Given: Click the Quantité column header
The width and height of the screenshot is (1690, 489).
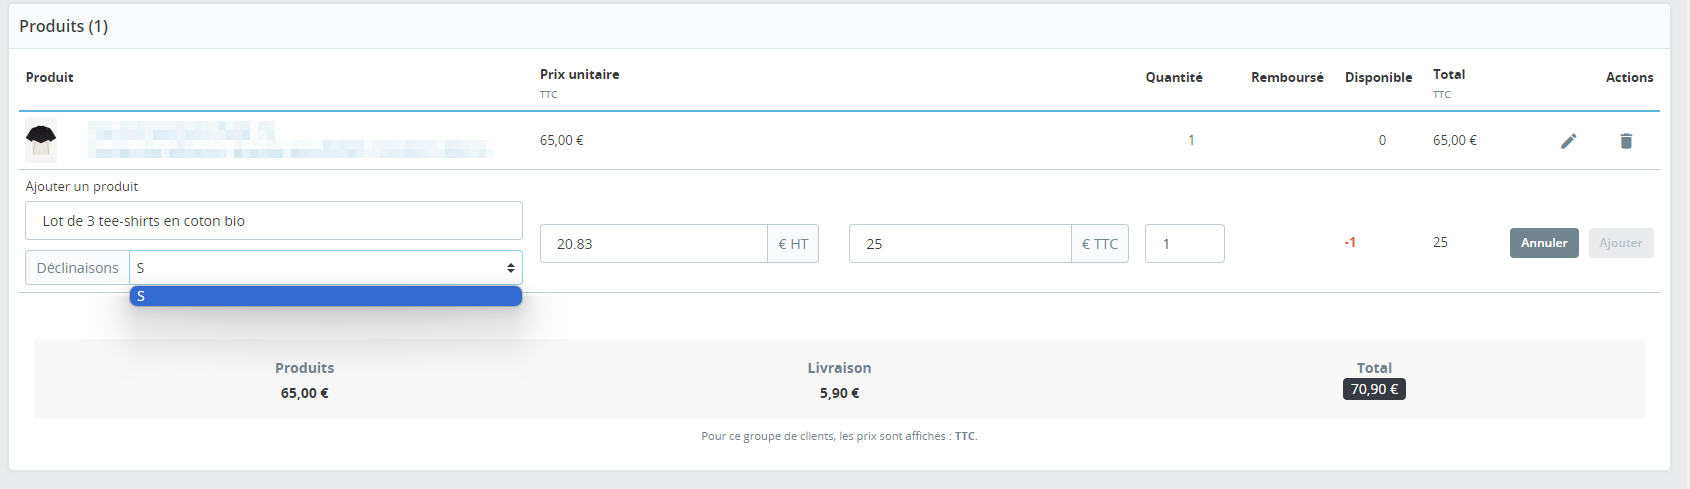Looking at the screenshot, I should [1174, 77].
